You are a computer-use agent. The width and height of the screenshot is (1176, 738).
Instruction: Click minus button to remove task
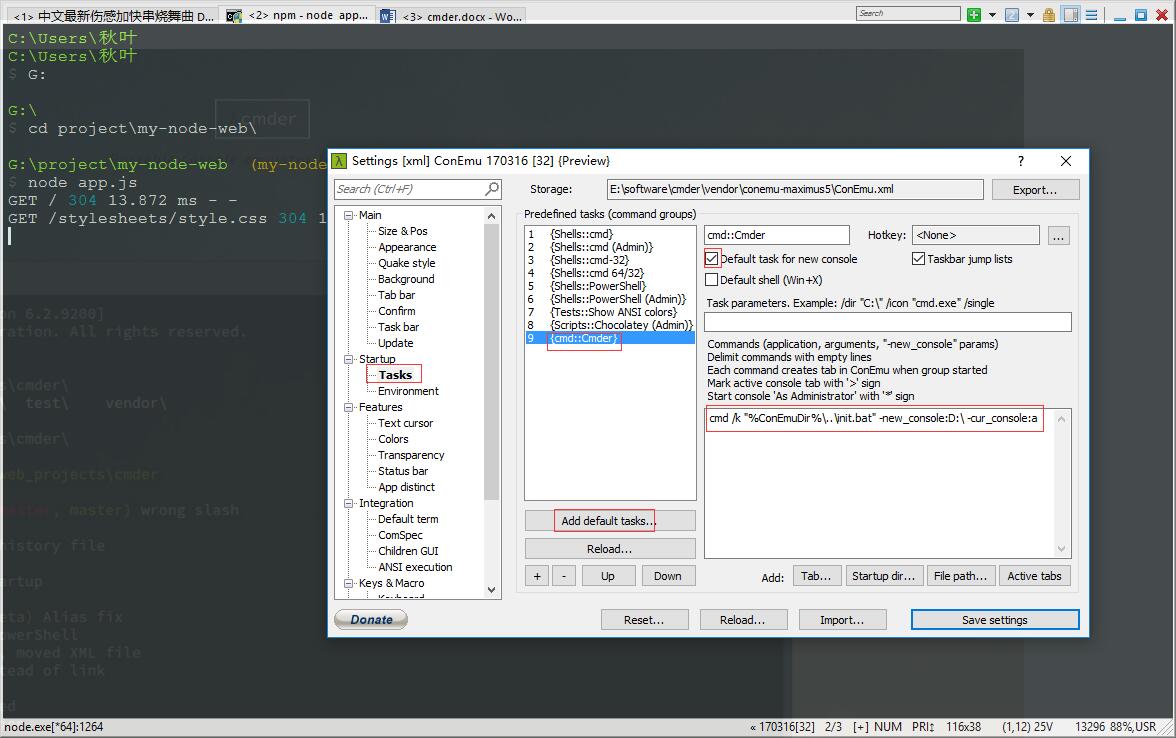point(564,576)
